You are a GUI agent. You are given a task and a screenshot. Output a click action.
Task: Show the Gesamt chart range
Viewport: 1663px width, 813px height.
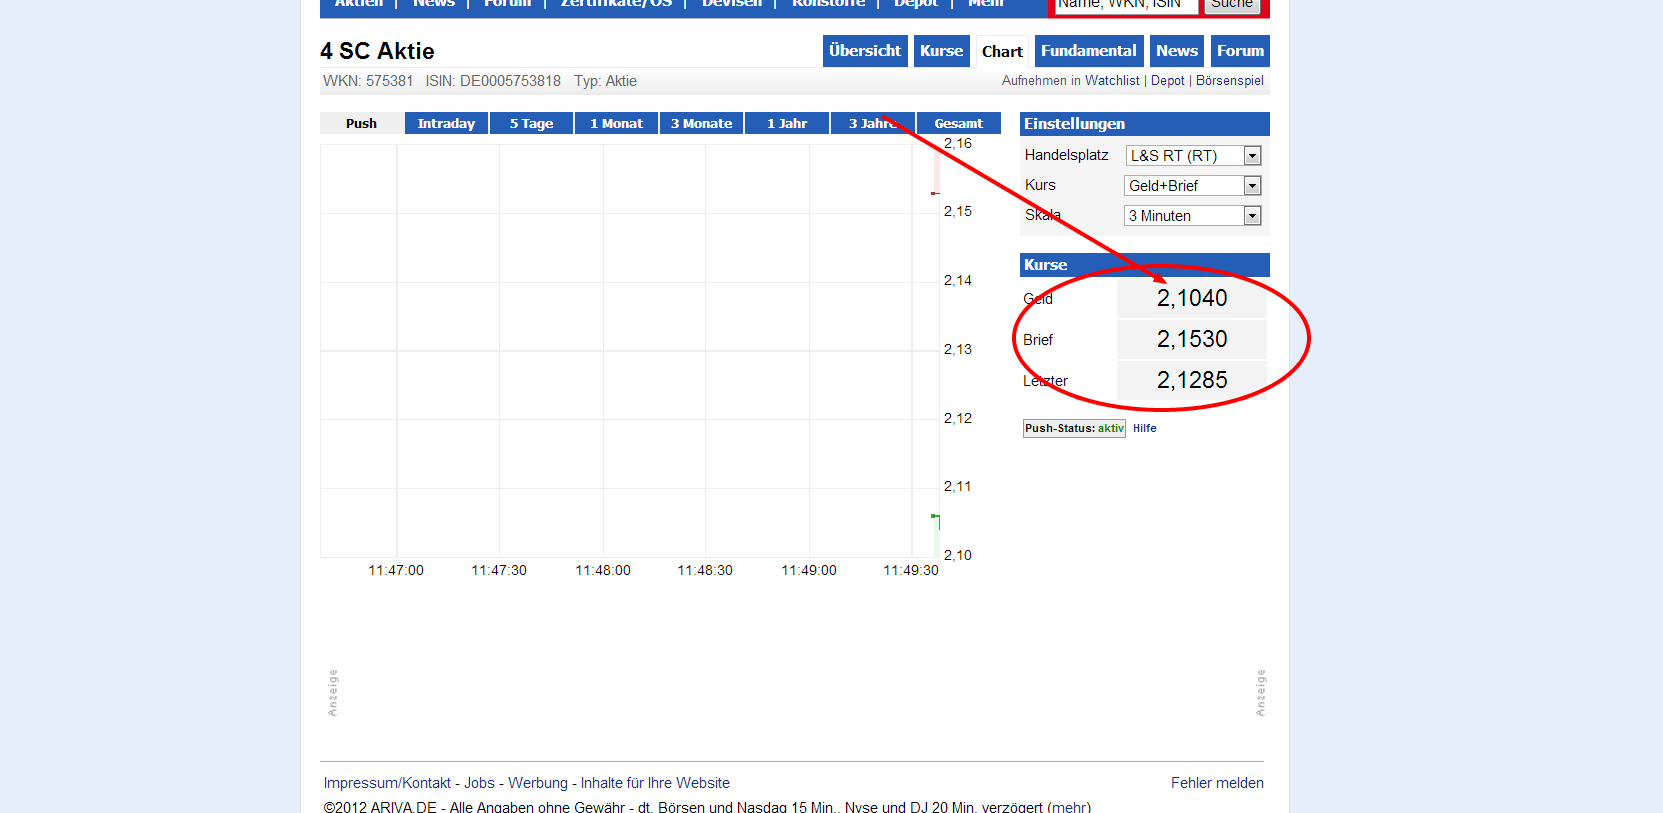pyautogui.click(x=958, y=124)
